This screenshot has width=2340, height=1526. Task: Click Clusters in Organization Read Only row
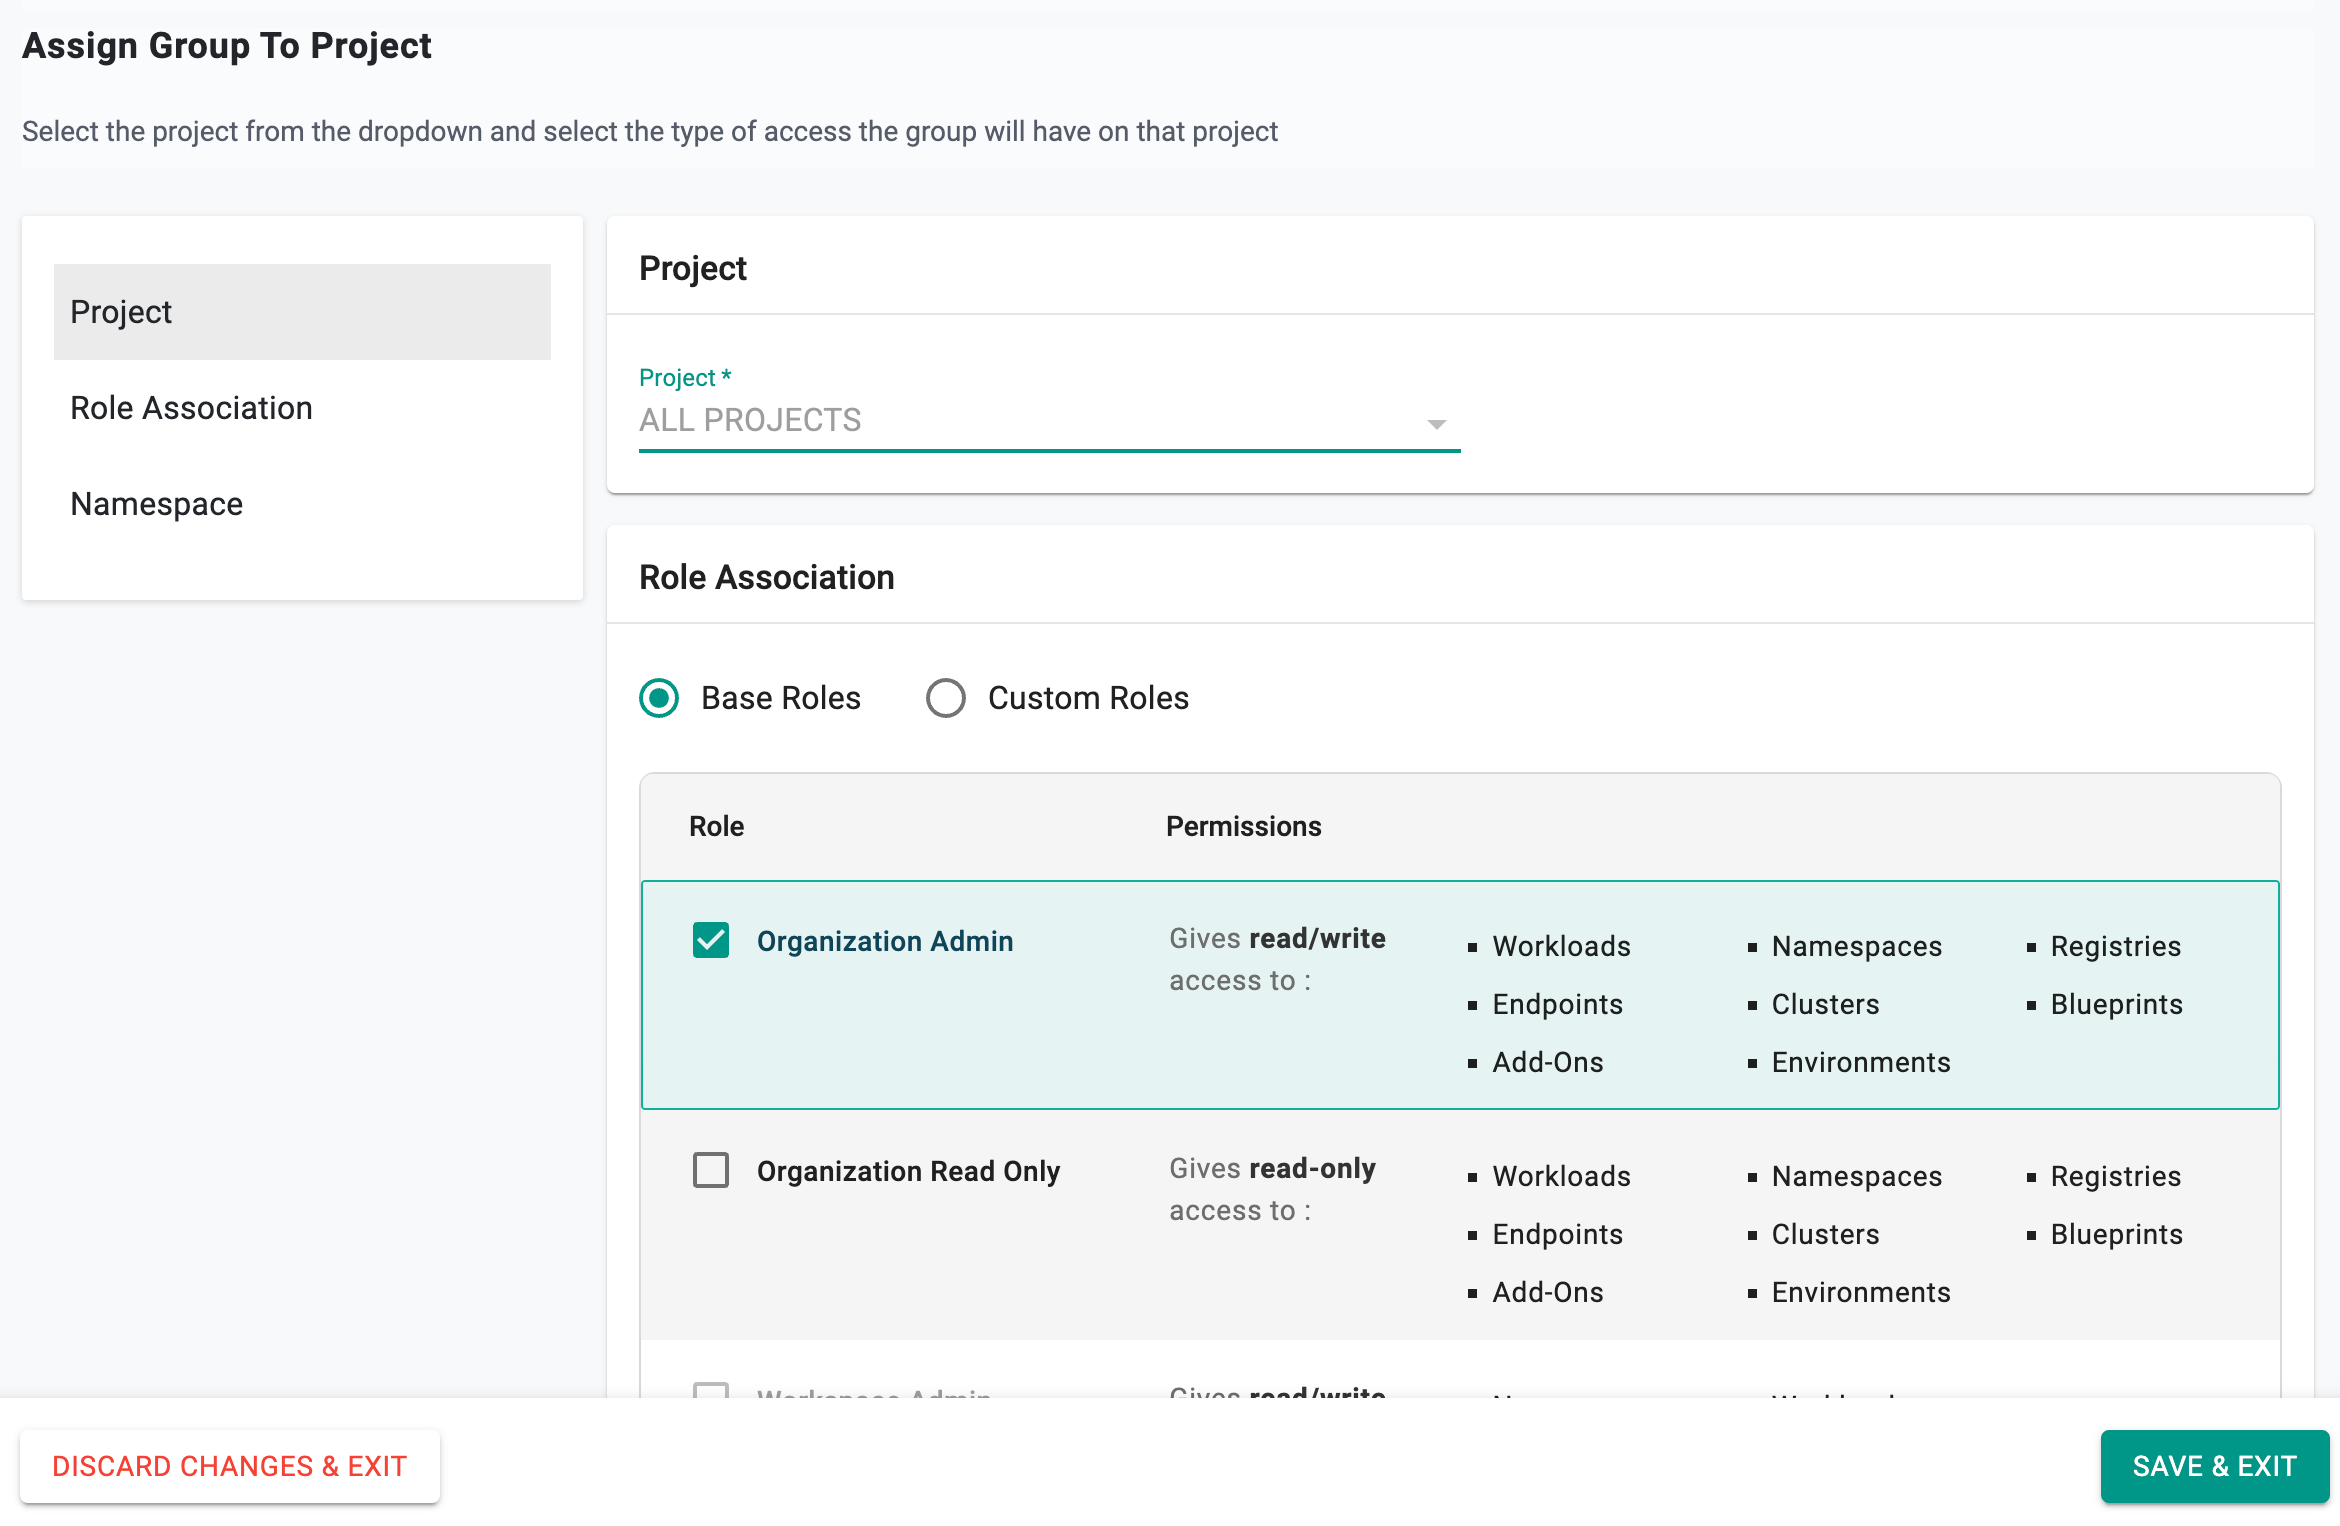(1825, 1234)
